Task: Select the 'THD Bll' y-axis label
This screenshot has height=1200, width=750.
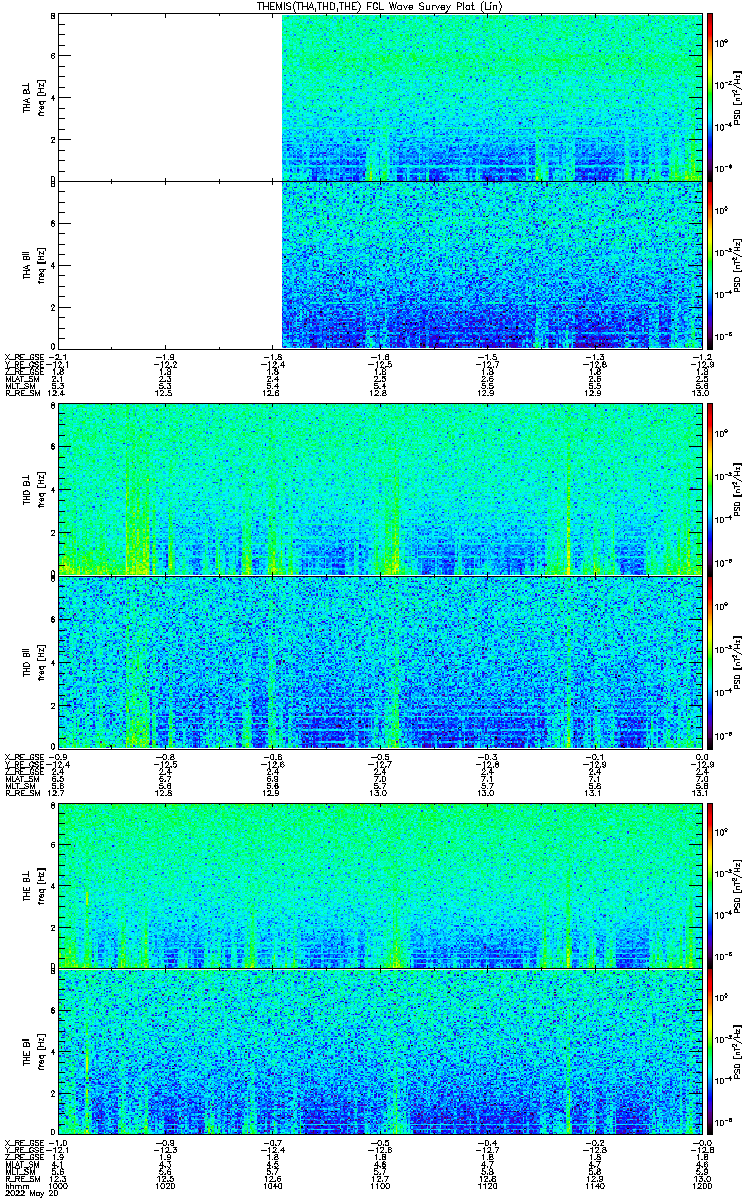Action: (27, 662)
